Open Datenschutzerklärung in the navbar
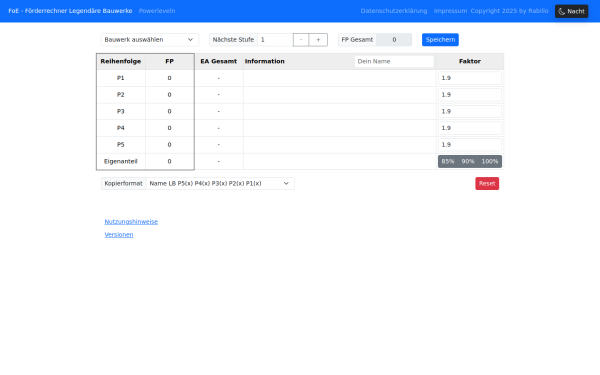600x375 pixels. (x=394, y=11)
